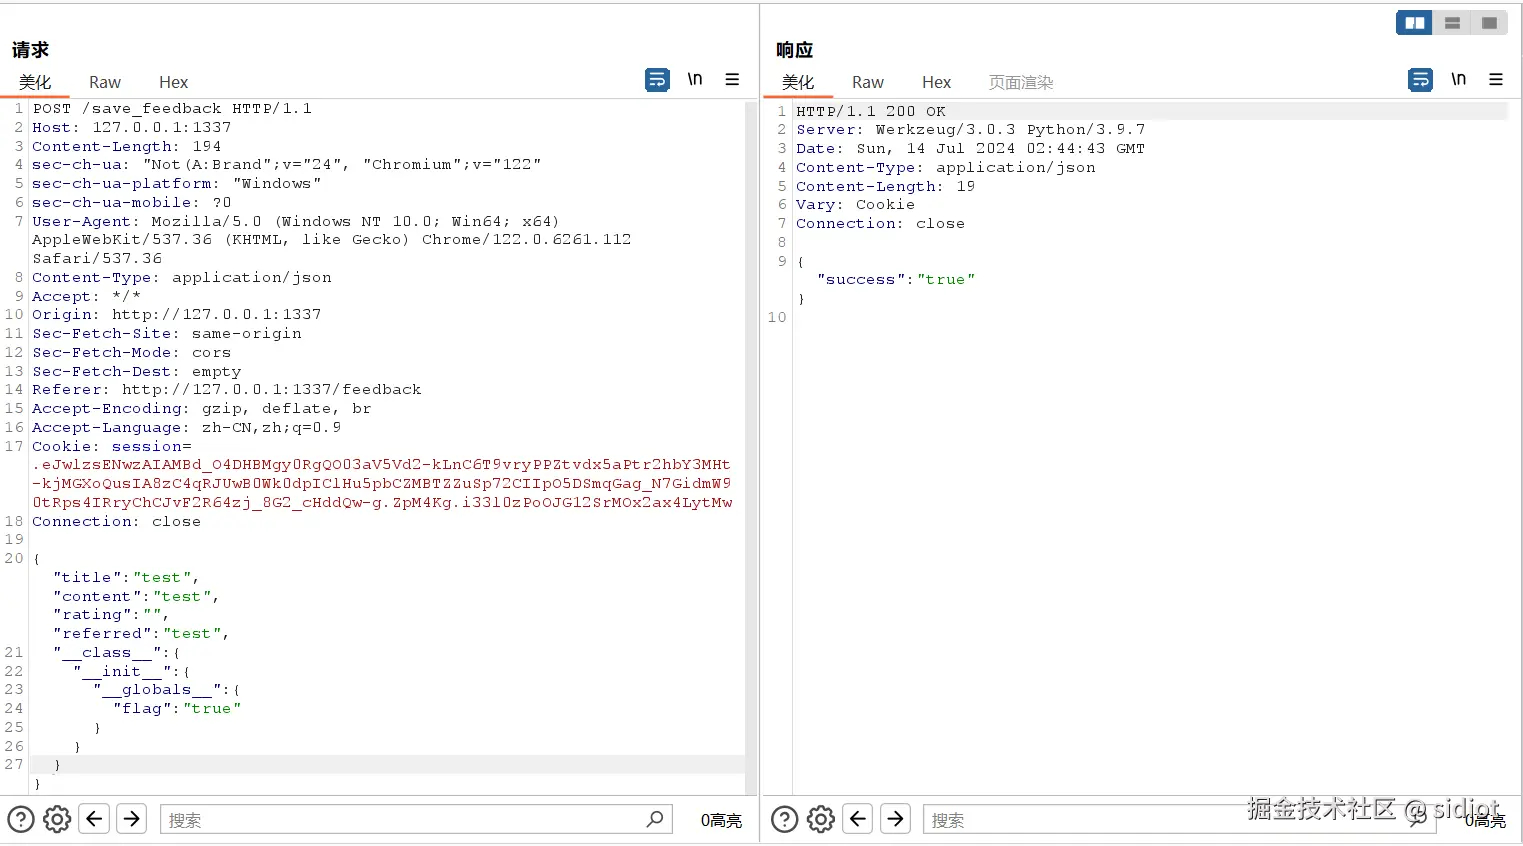The height and width of the screenshot is (846, 1523).
Task: Toggle non-printable characters in request panel
Action: [695, 79]
